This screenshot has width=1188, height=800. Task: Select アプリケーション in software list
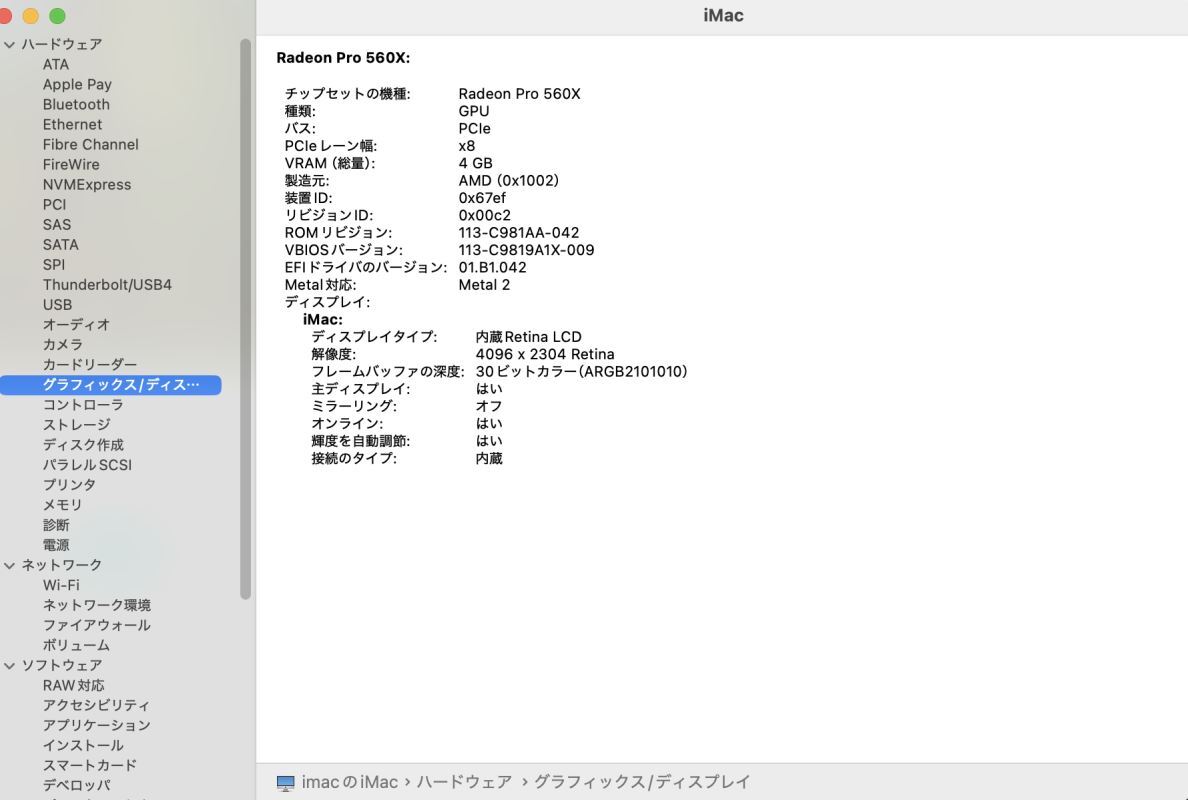pos(96,725)
